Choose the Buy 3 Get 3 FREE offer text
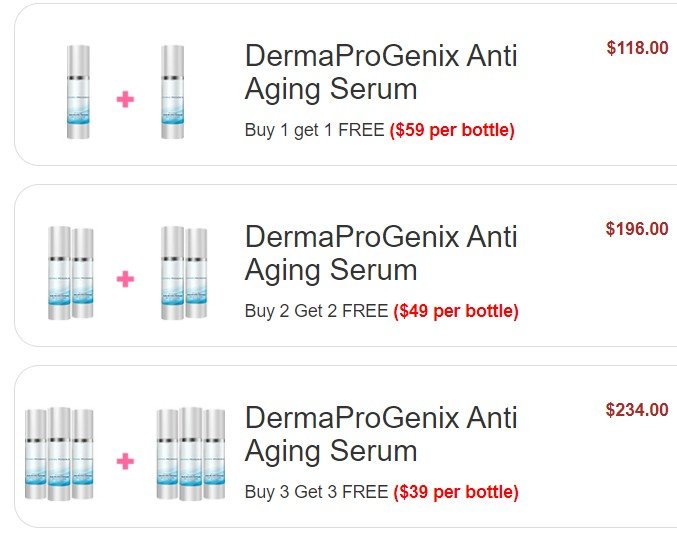 [x=316, y=492]
